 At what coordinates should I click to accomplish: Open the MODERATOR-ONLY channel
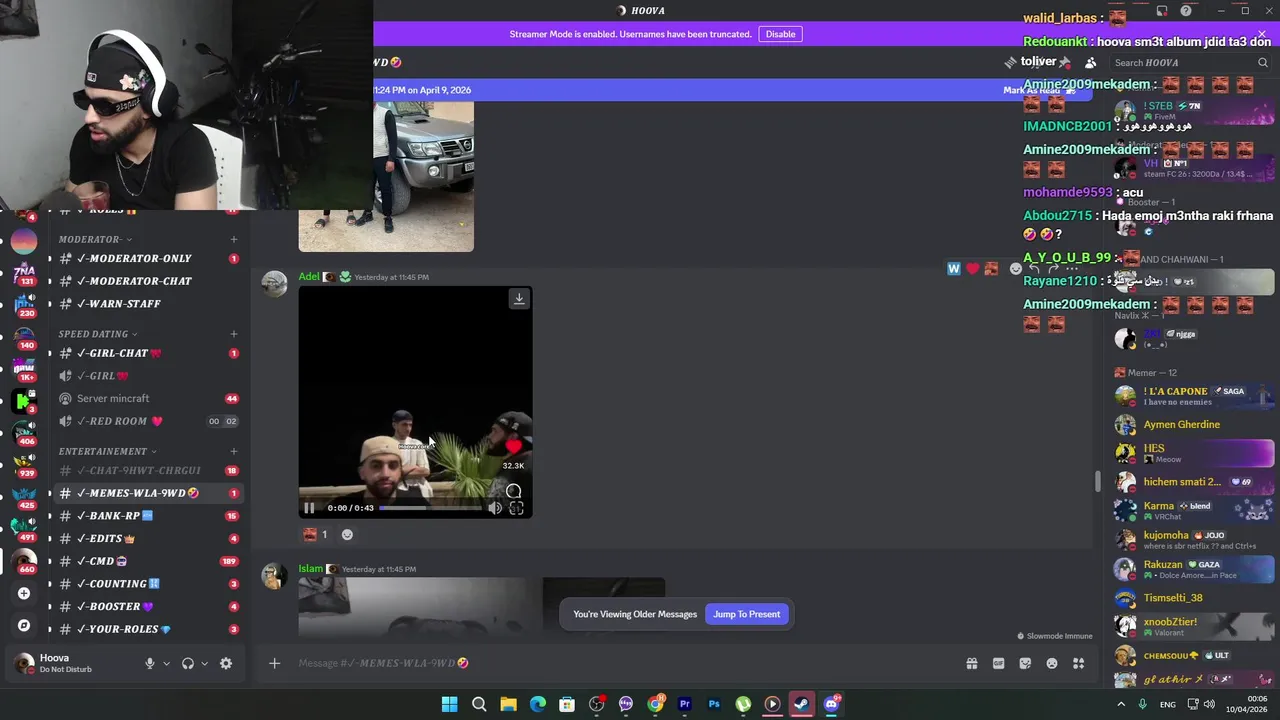click(146, 258)
